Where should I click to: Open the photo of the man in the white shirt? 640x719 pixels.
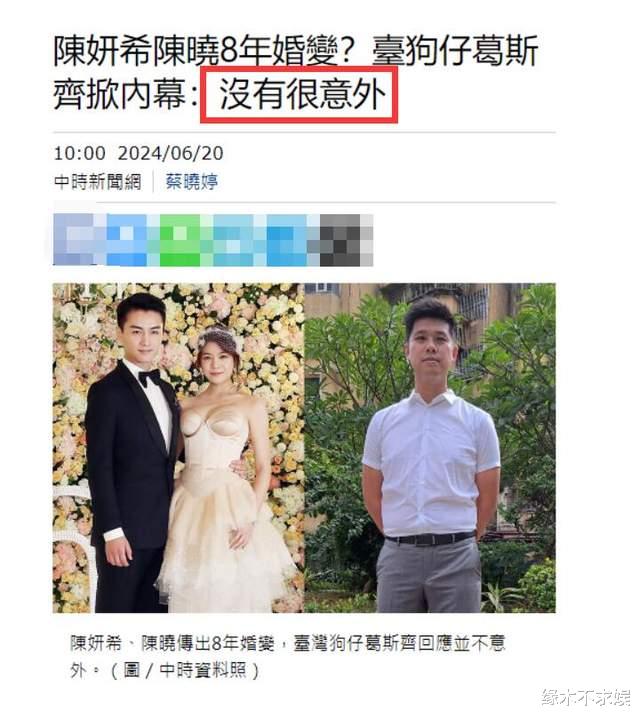(430, 448)
